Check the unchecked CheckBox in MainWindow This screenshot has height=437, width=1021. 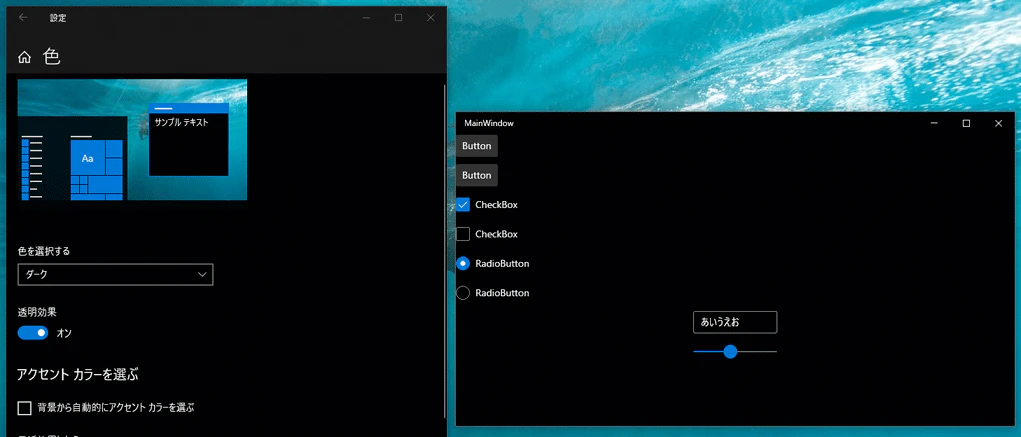pyautogui.click(x=463, y=234)
